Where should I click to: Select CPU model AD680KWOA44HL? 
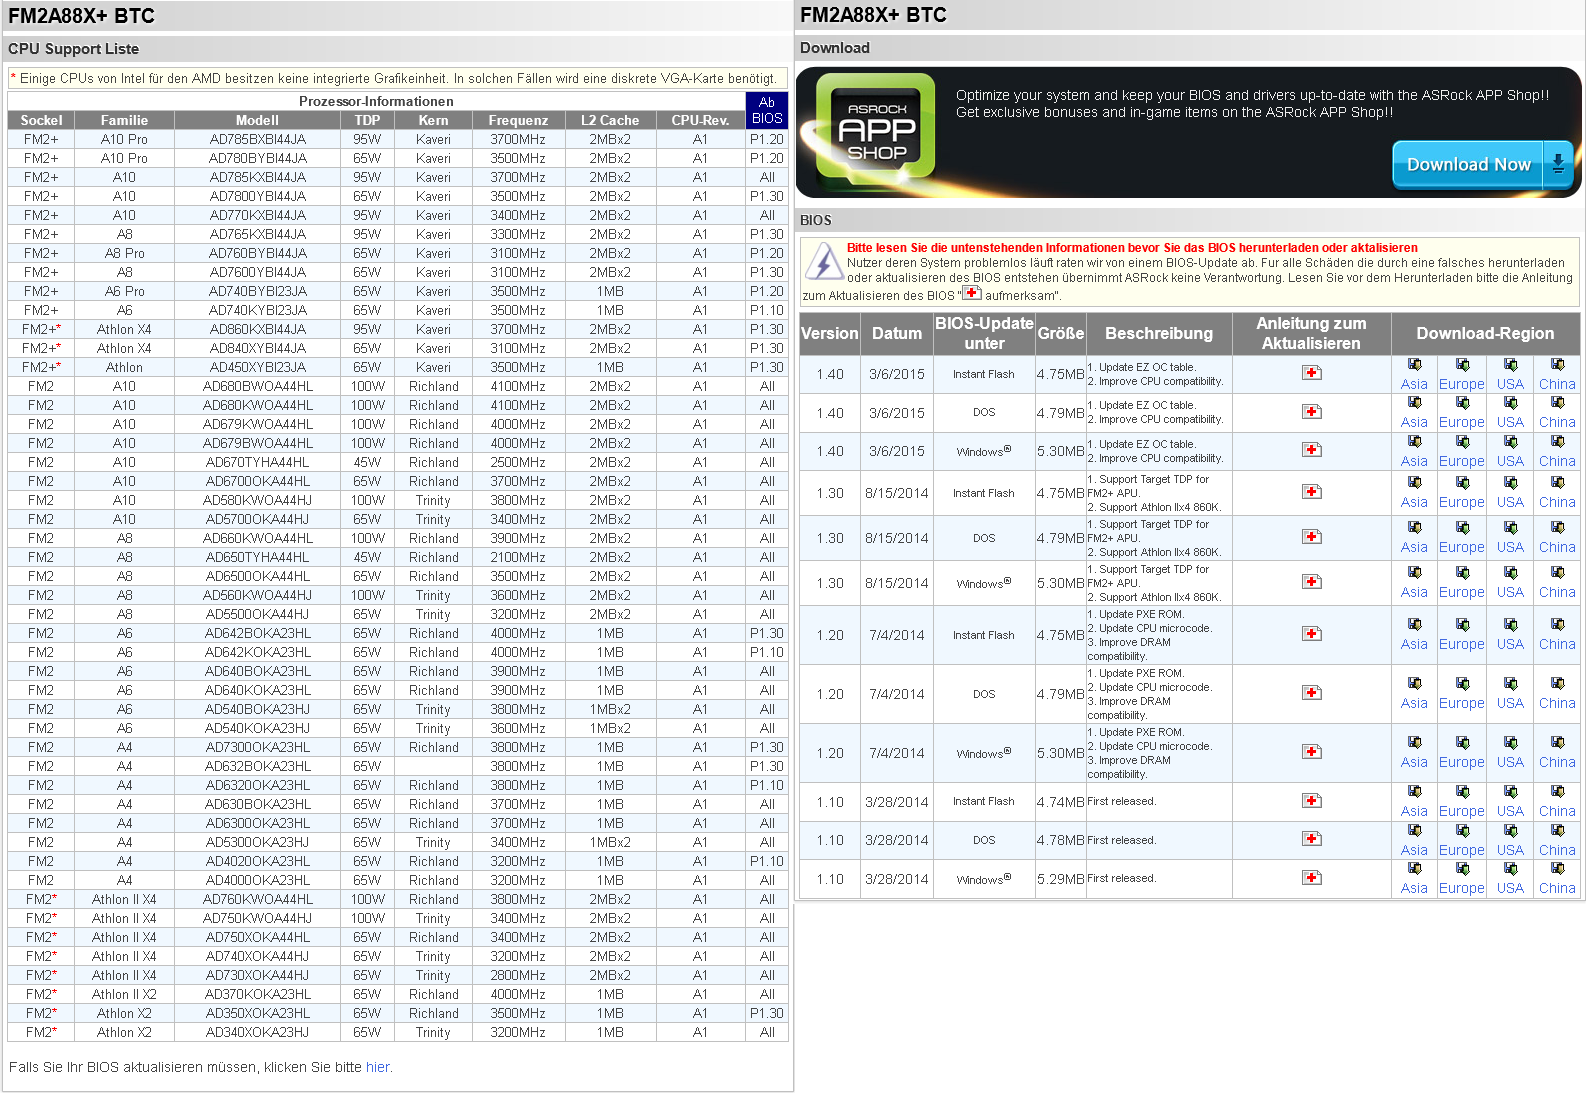pyautogui.click(x=258, y=406)
